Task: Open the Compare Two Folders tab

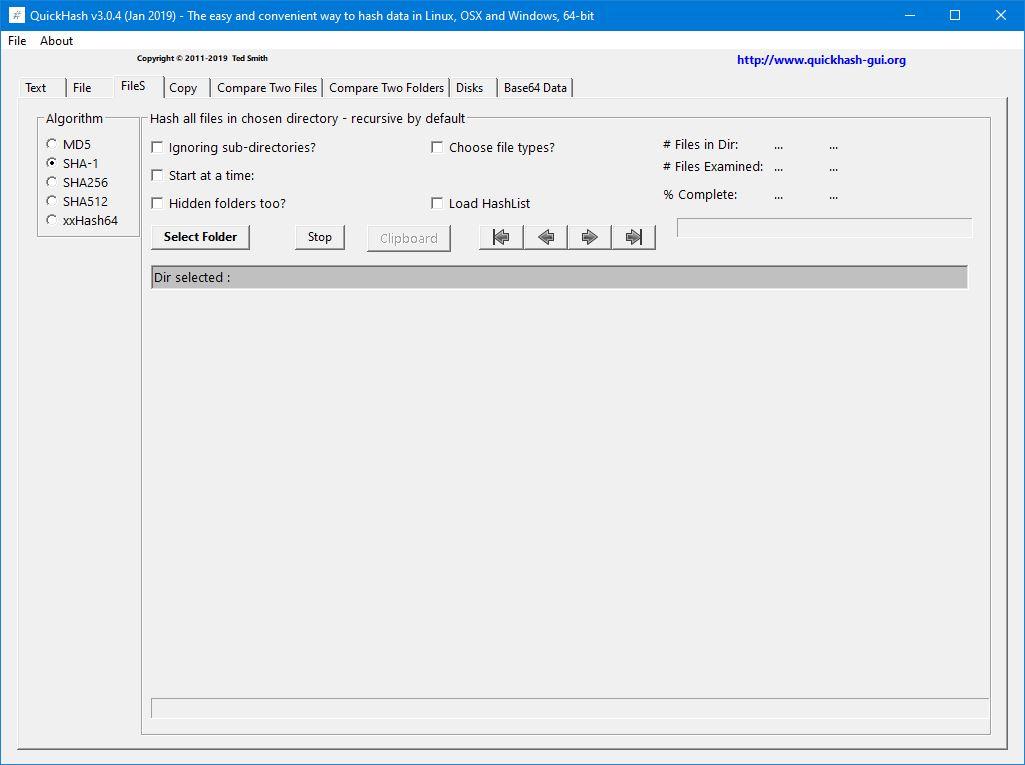Action: pos(386,88)
